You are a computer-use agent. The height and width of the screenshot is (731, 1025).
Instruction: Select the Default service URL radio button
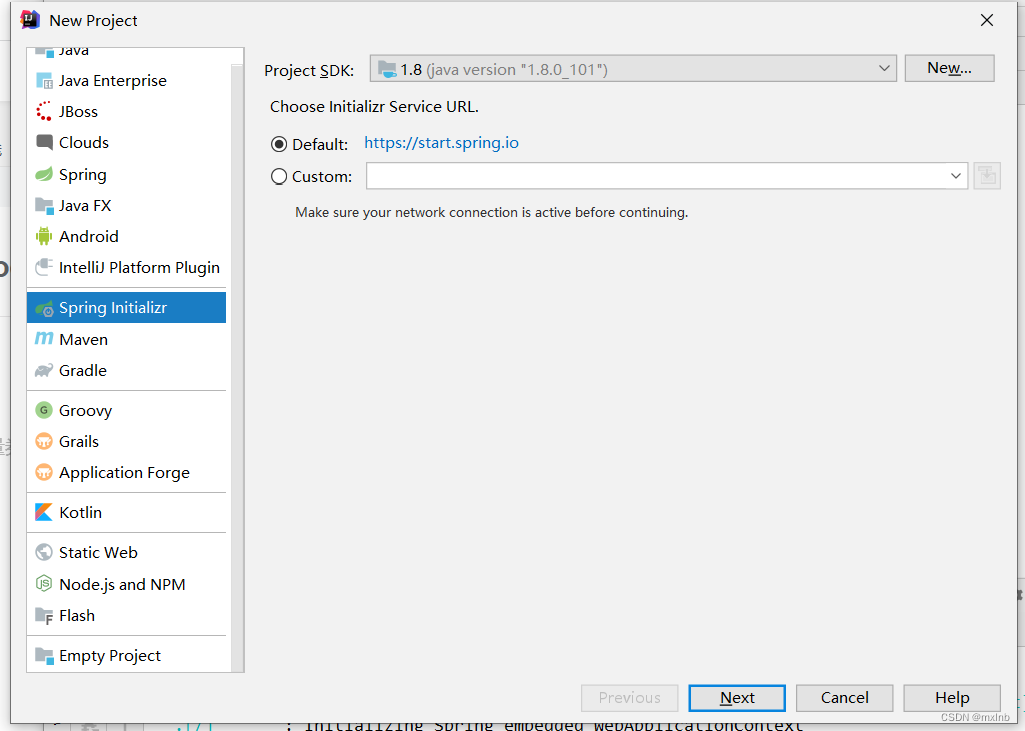(x=279, y=144)
